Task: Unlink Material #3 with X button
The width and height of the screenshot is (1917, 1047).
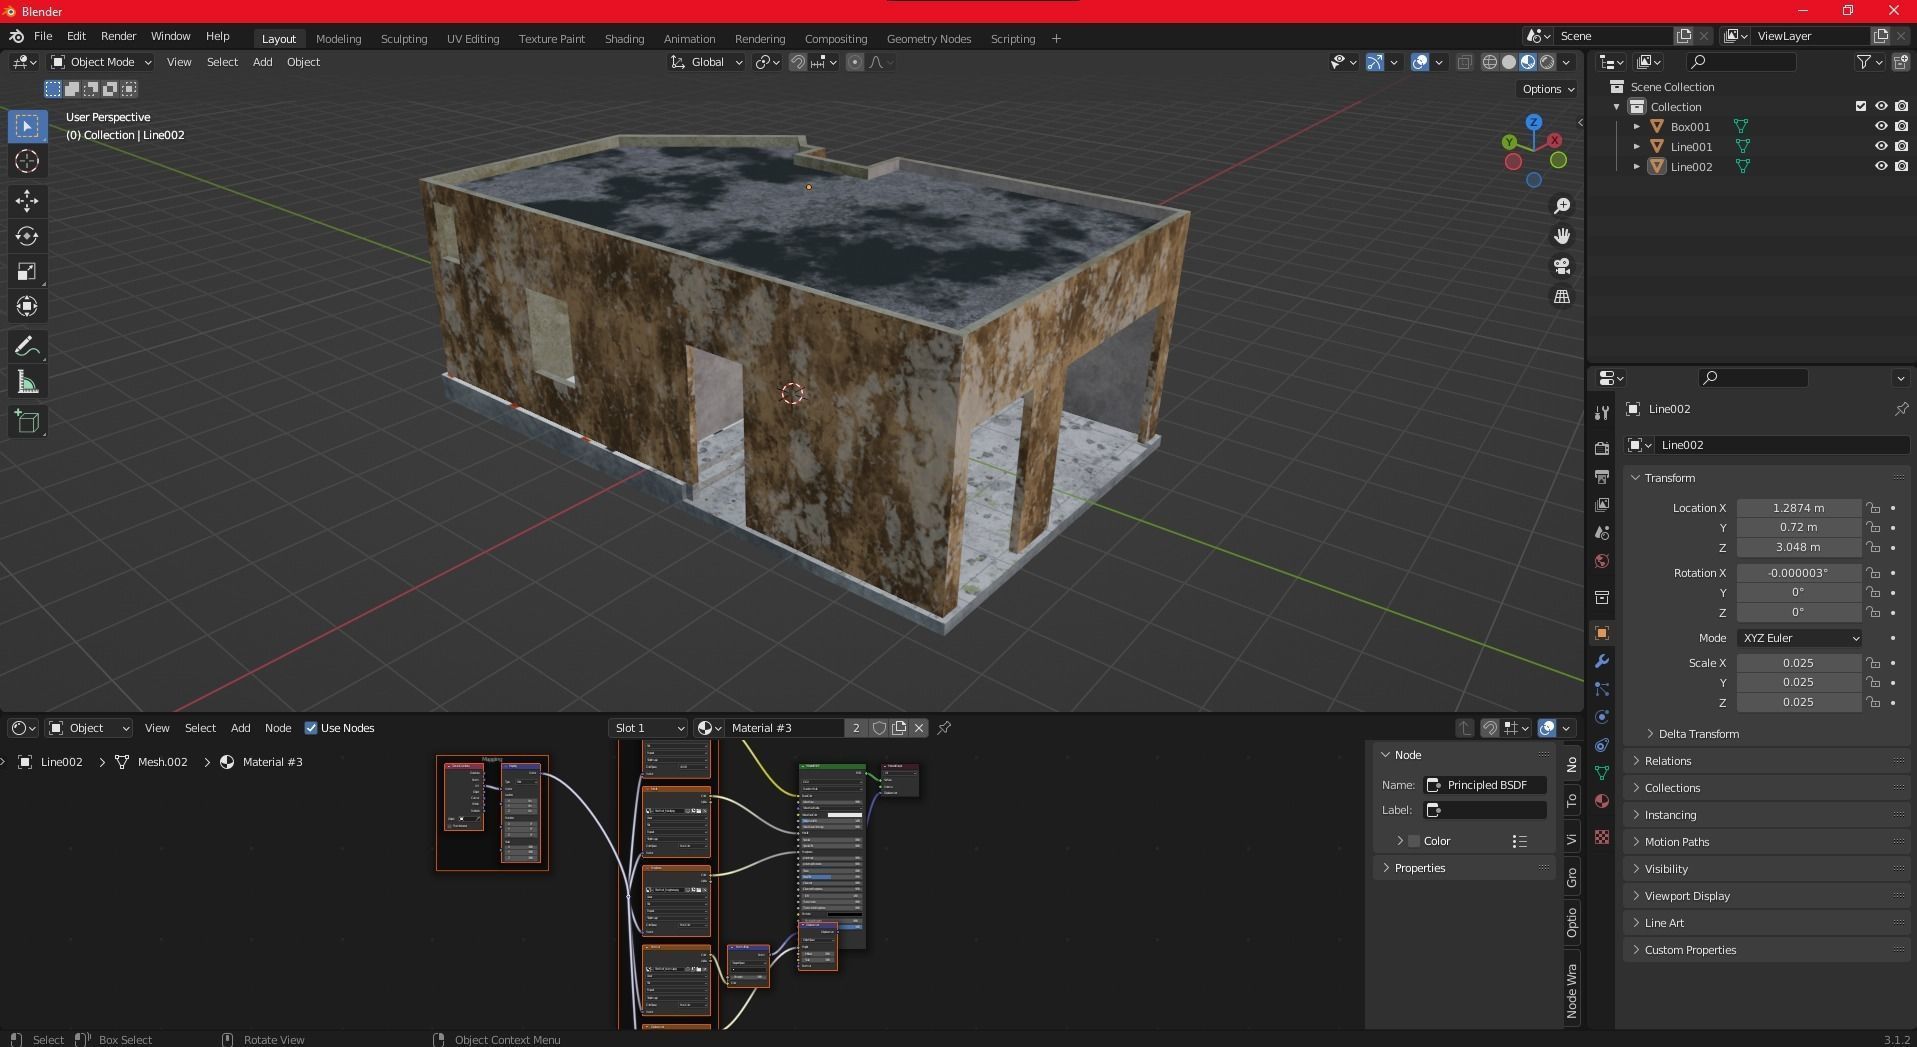Action: [919, 728]
